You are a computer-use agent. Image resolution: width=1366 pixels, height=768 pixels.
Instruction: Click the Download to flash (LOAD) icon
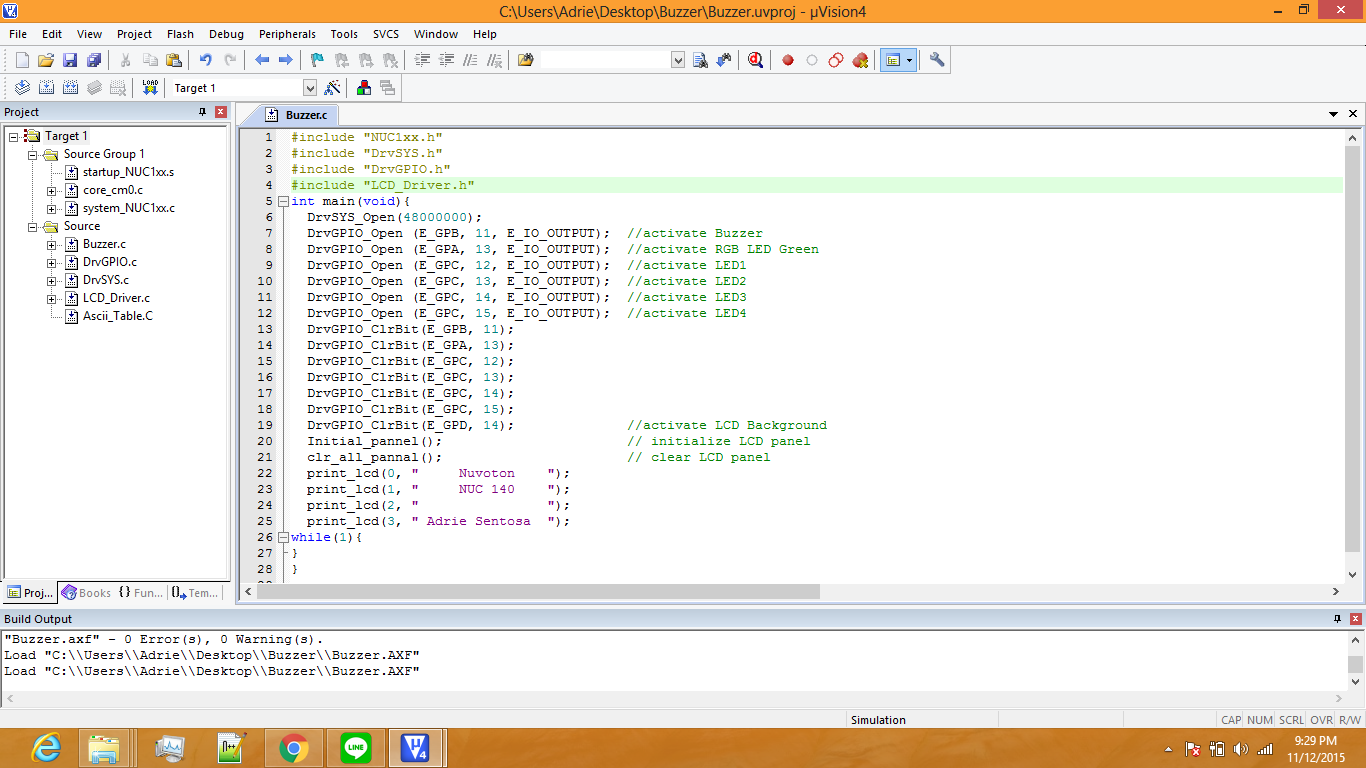pyautogui.click(x=150, y=88)
